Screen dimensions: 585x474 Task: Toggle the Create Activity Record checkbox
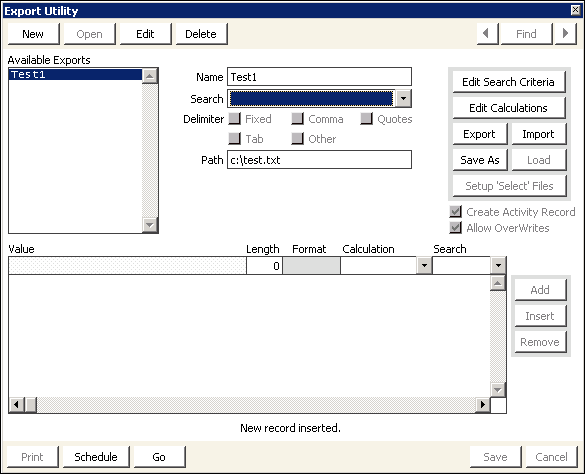point(456,212)
